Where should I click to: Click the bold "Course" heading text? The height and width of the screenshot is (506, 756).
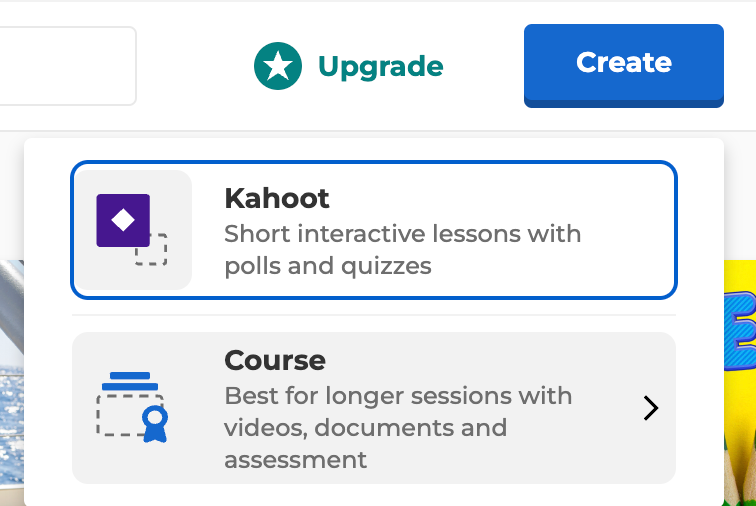tap(275, 360)
